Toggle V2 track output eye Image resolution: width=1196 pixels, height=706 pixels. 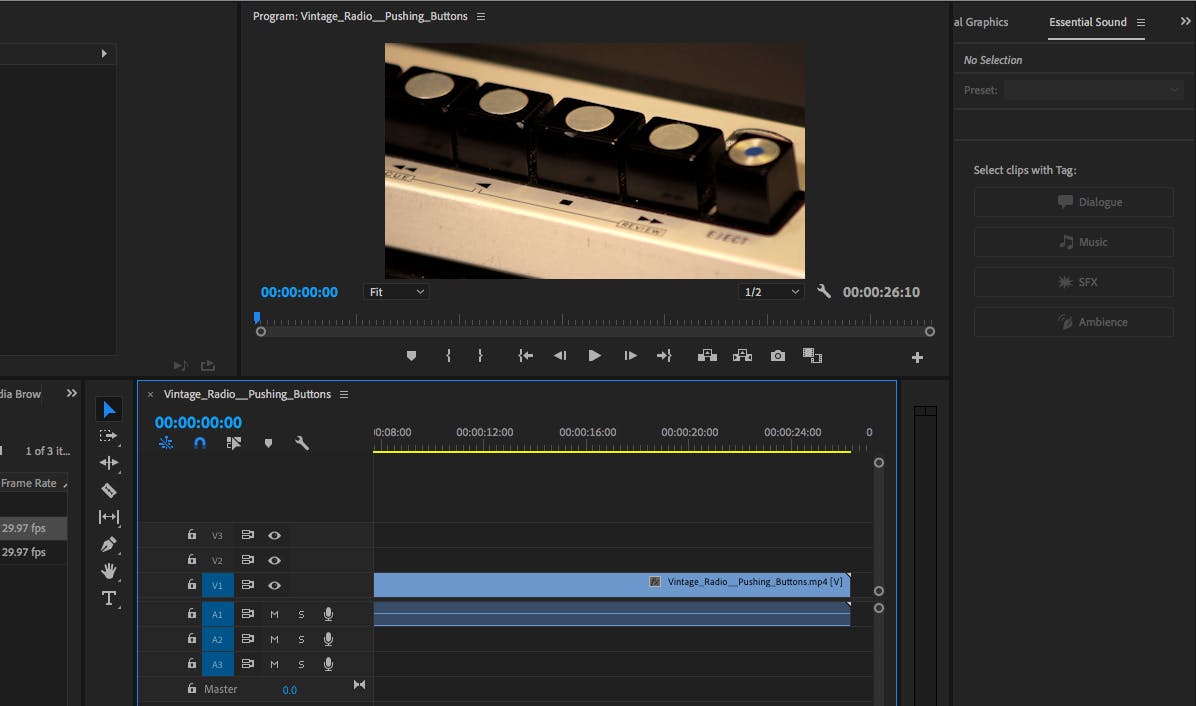tap(275, 560)
